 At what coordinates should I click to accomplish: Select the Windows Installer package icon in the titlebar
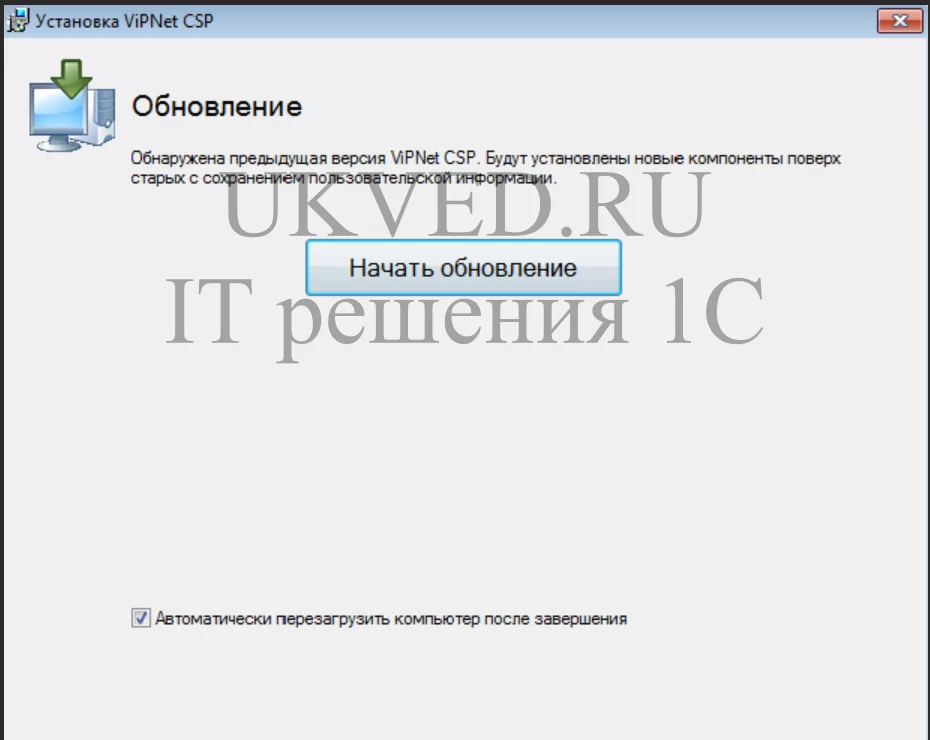[x=18, y=20]
